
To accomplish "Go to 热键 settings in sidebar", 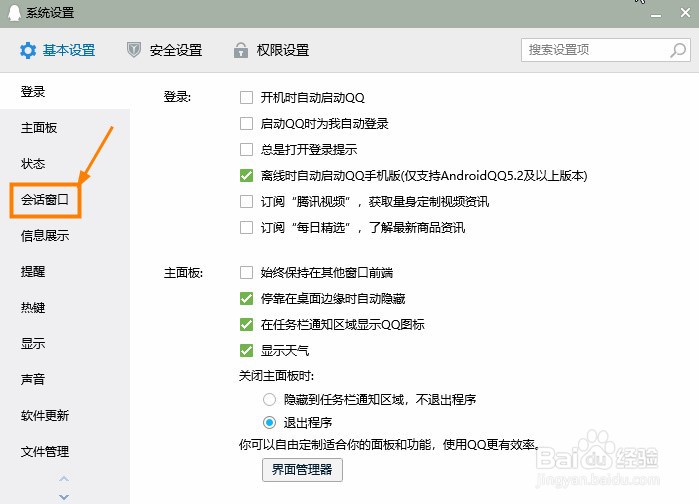I will 33,307.
